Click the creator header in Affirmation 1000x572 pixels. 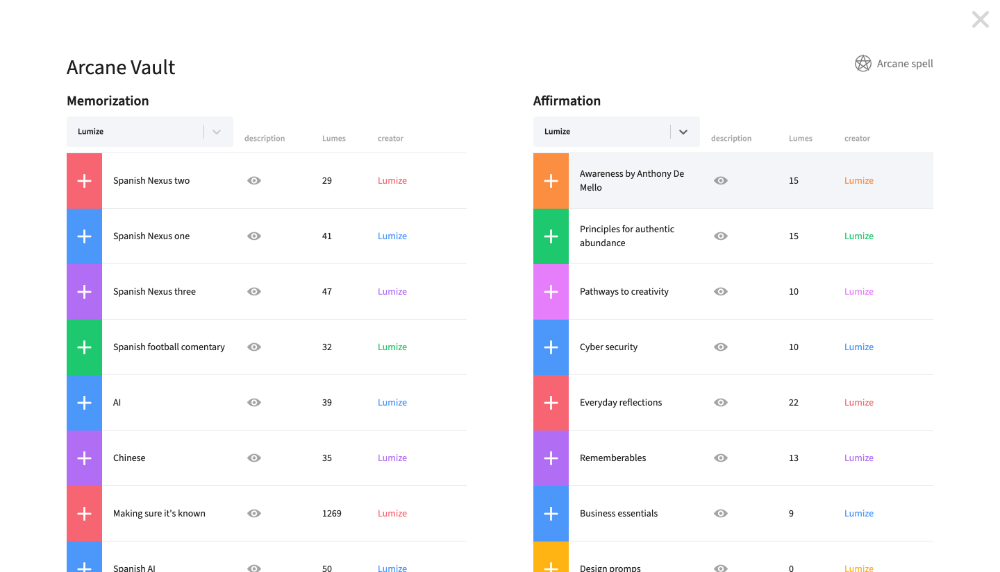[x=857, y=138]
